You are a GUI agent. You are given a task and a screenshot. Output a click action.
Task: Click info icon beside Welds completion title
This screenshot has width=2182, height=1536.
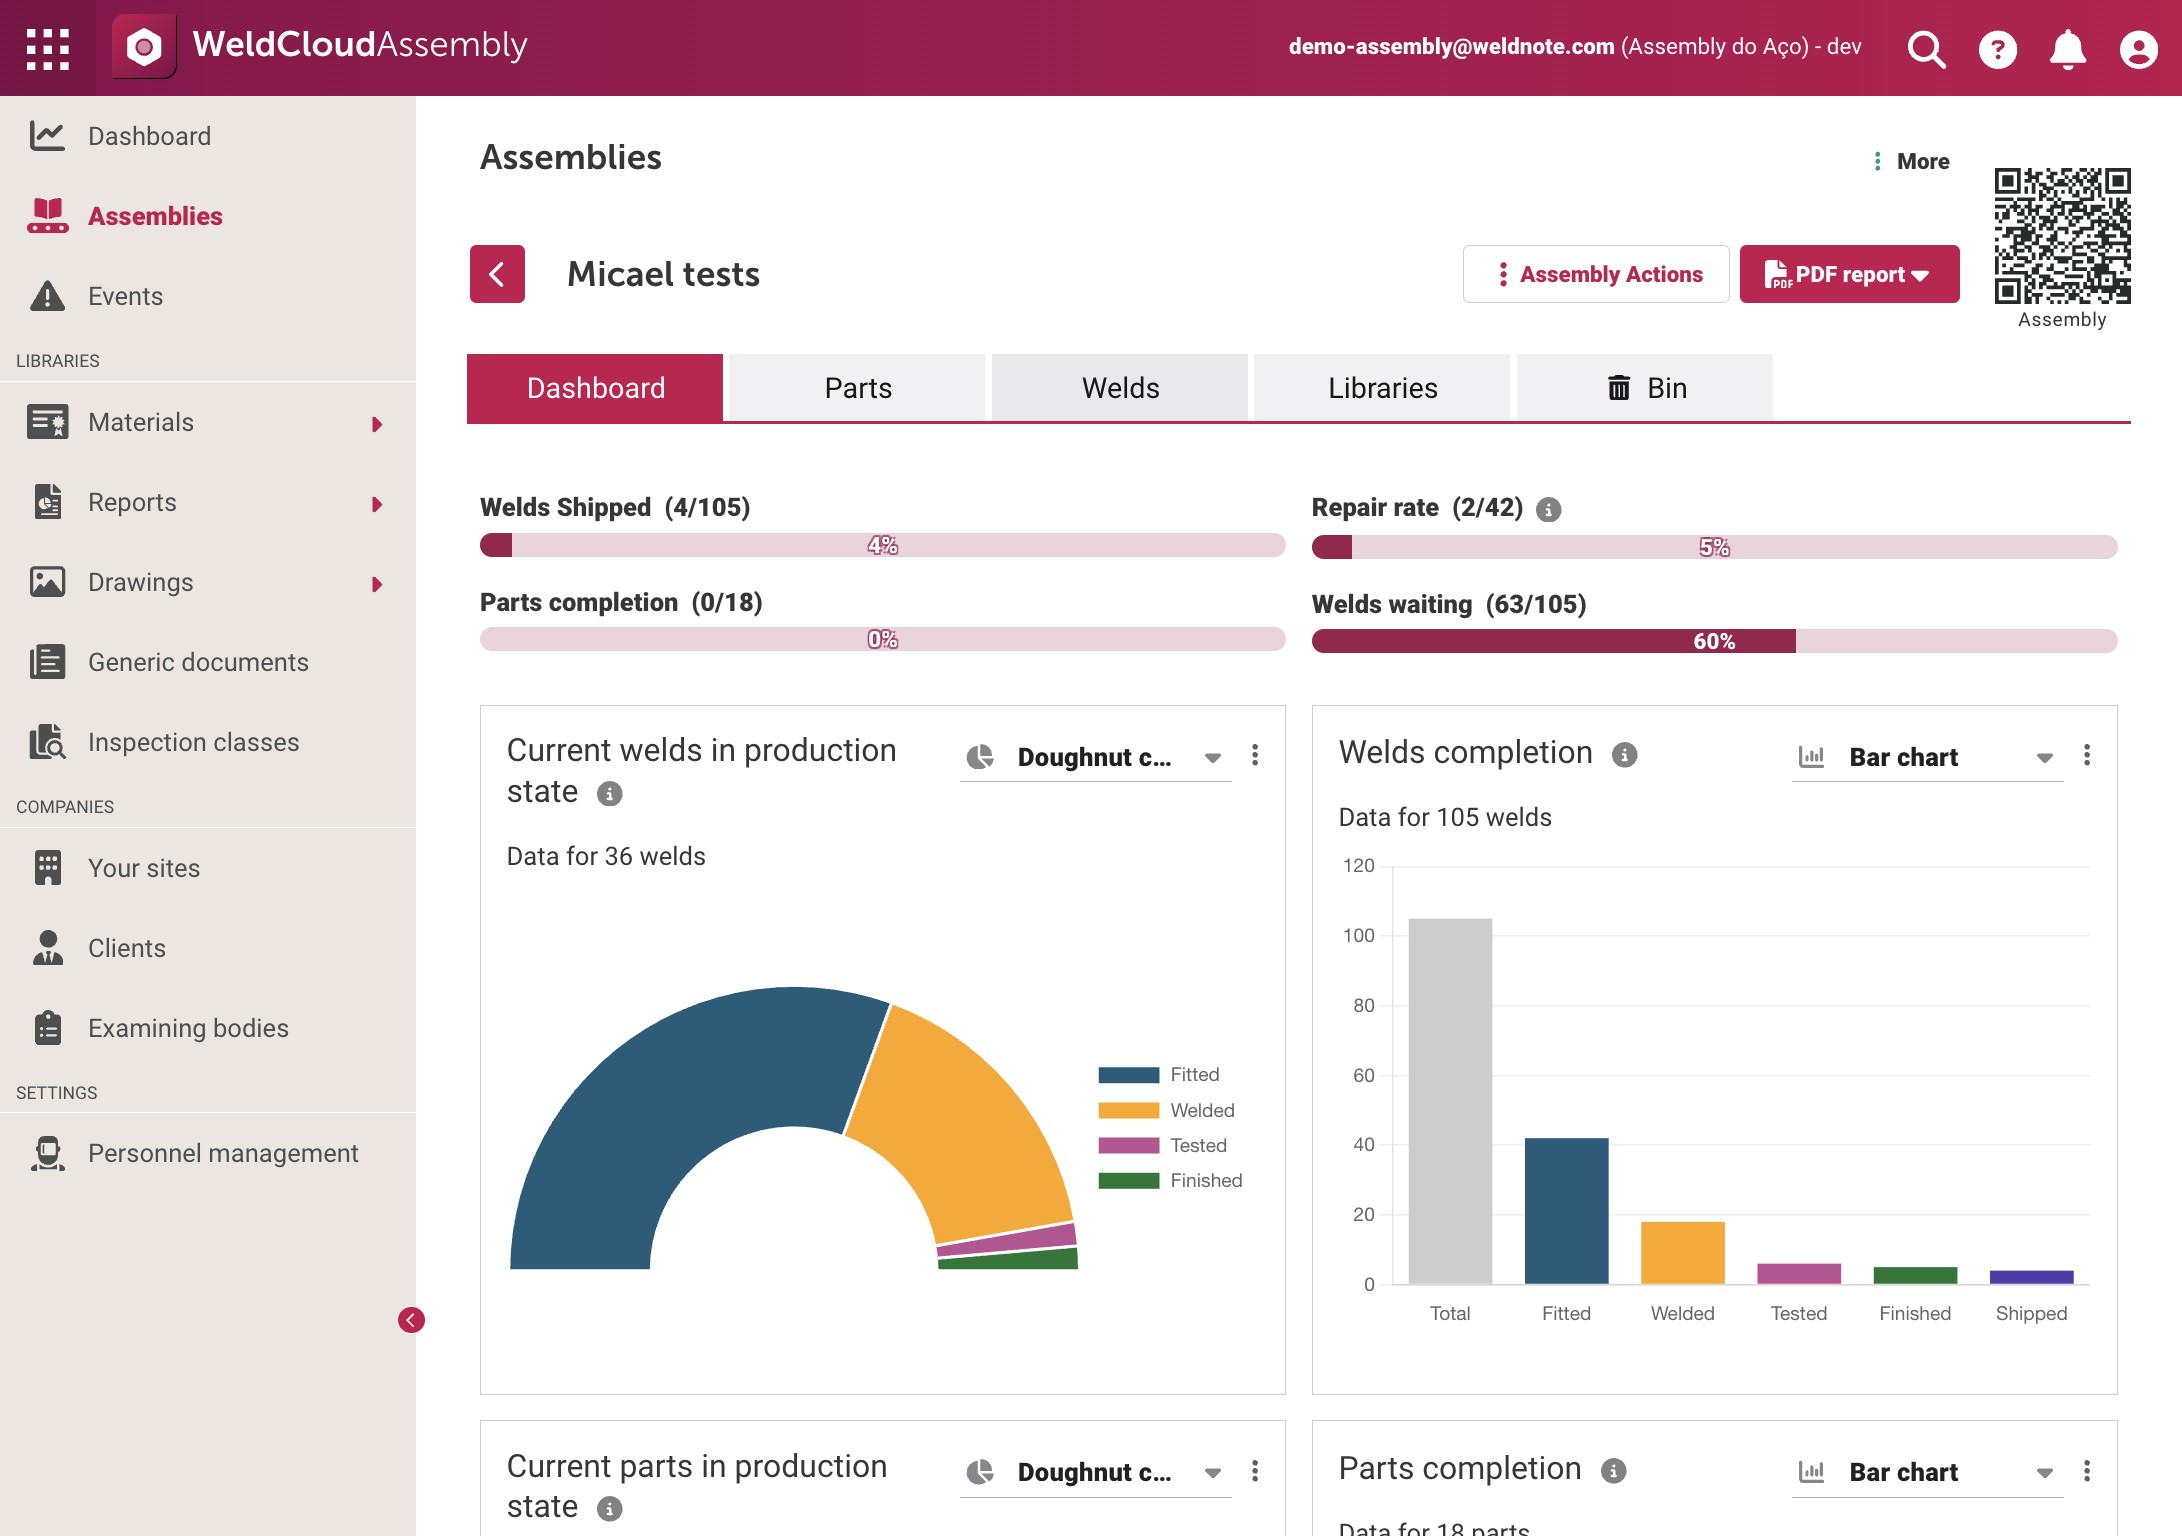[1624, 755]
